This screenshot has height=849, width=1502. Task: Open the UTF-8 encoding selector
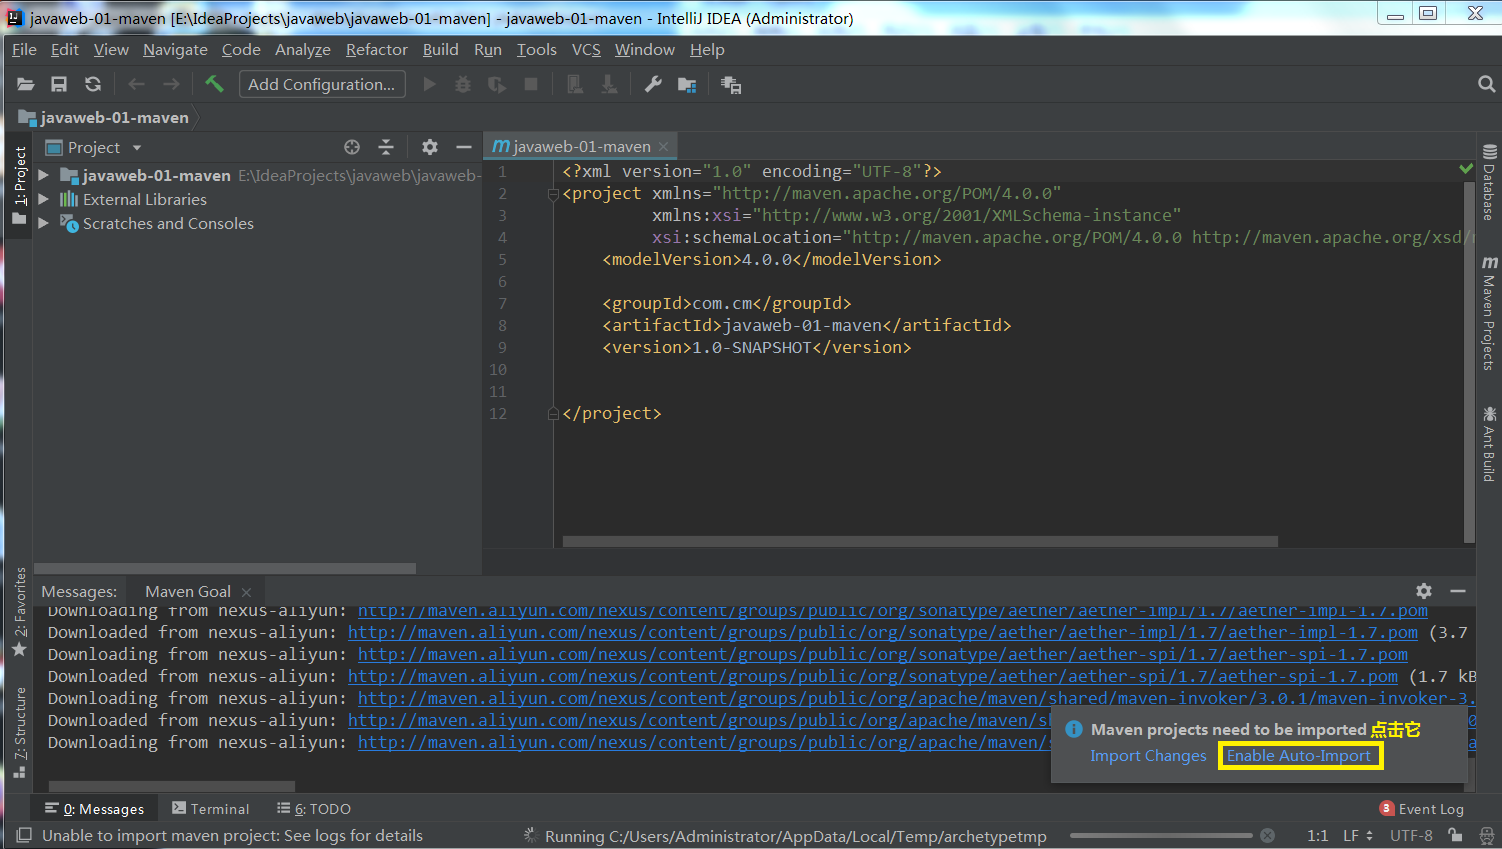click(x=1411, y=835)
